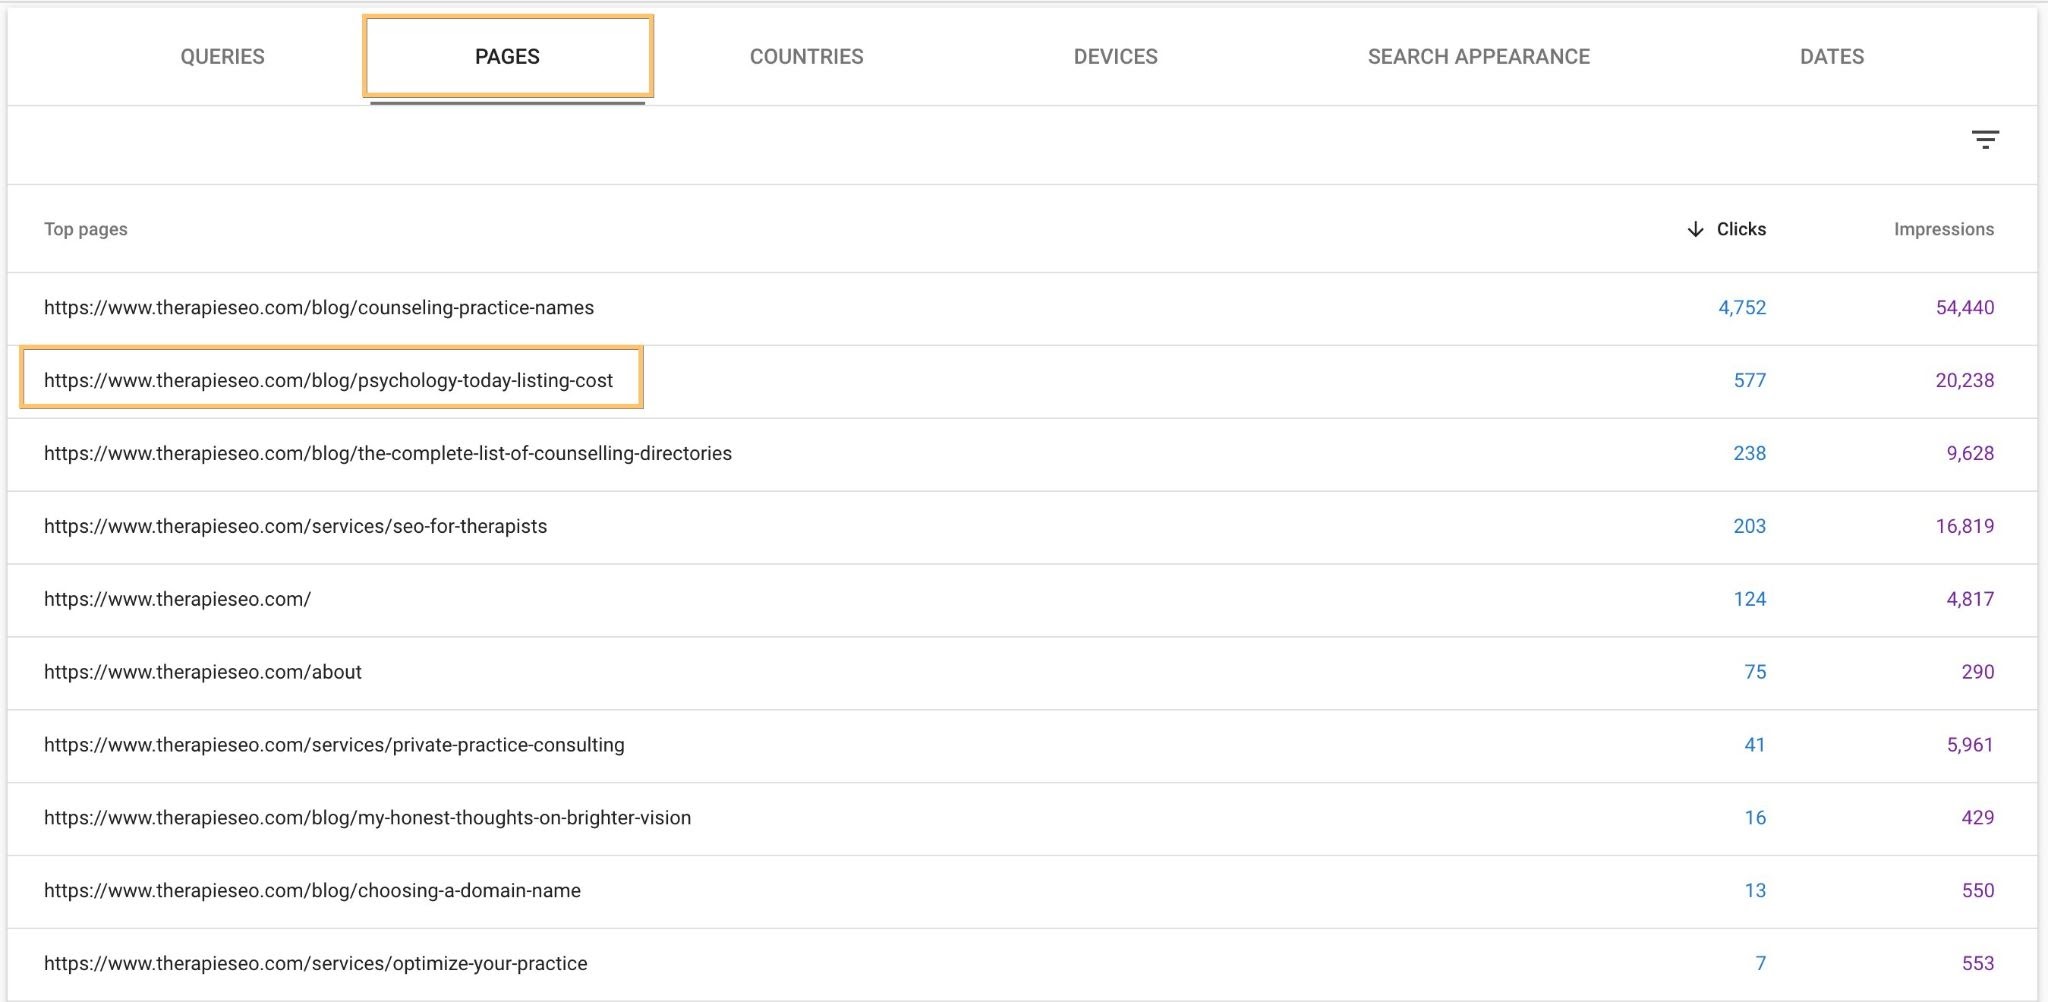Screen dimensions: 2048x1002
Task: Click the 290 impressions value
Action: (x=1977, y=673)
